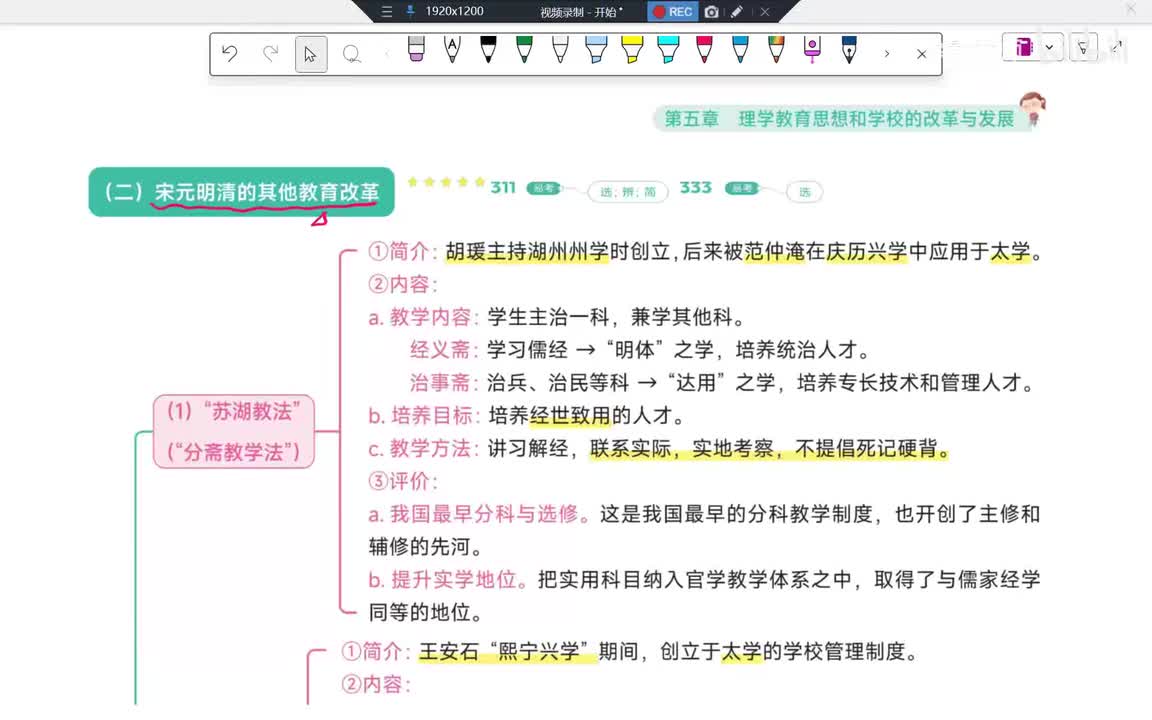Select the green pen
Screen dimensions: 1152x720
click(x=524, y=50)
